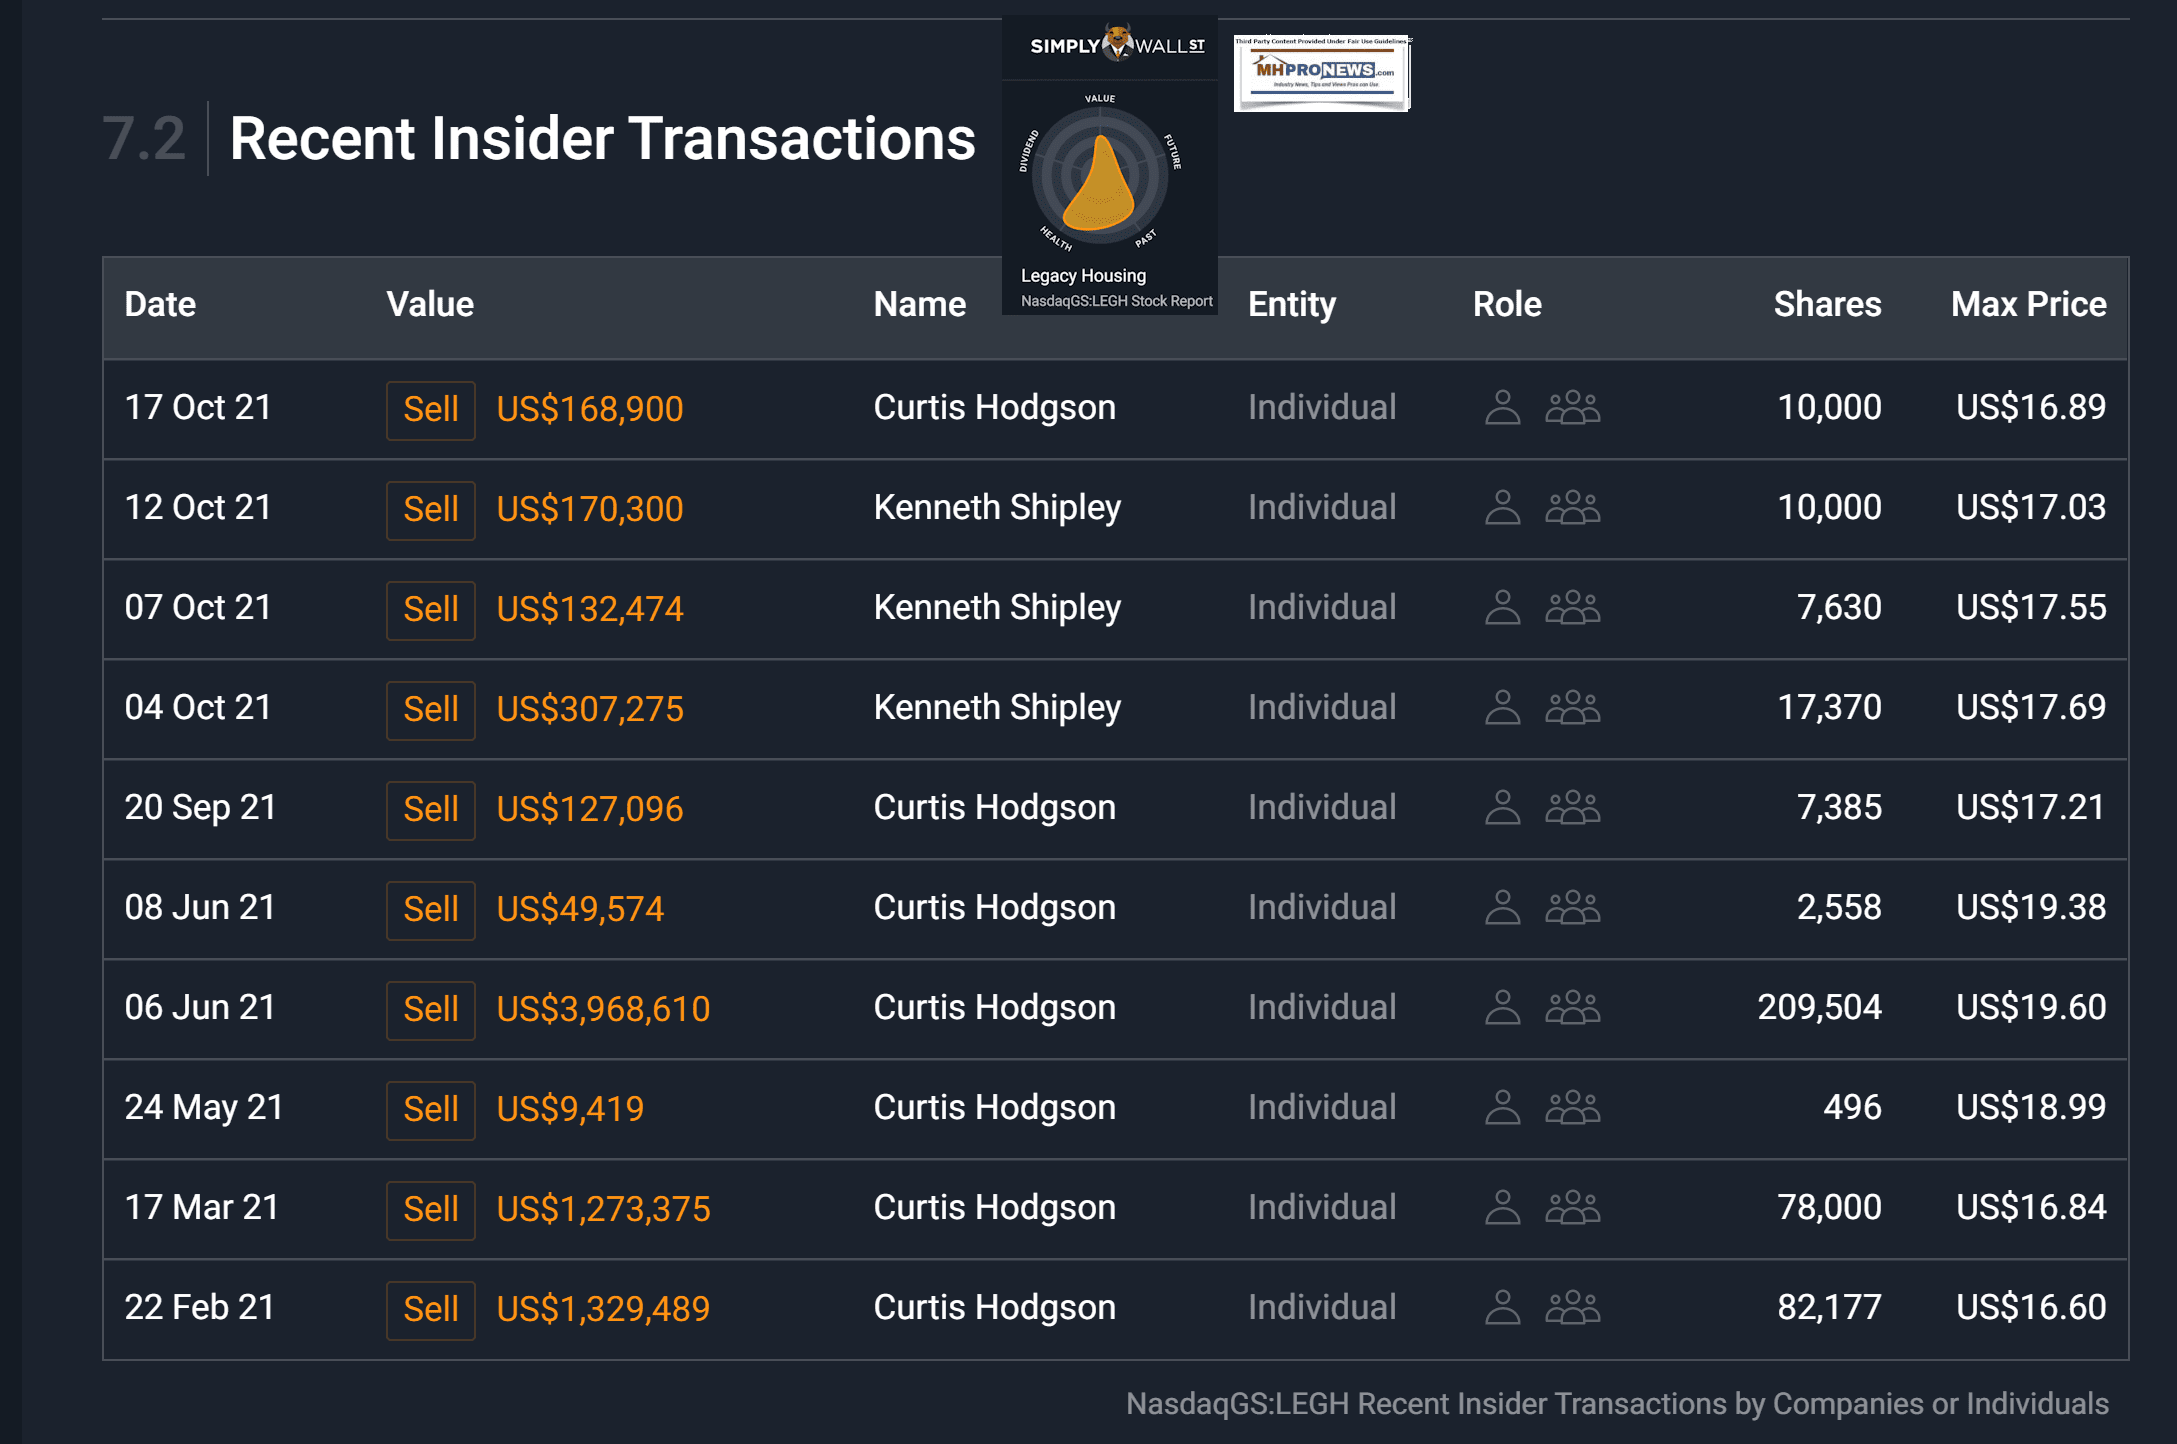Click the group role icon in the 12 Oct 21 row
Image resolution: width=2177 pixels, height=1444 pixels.
(x=1573, y=507)
